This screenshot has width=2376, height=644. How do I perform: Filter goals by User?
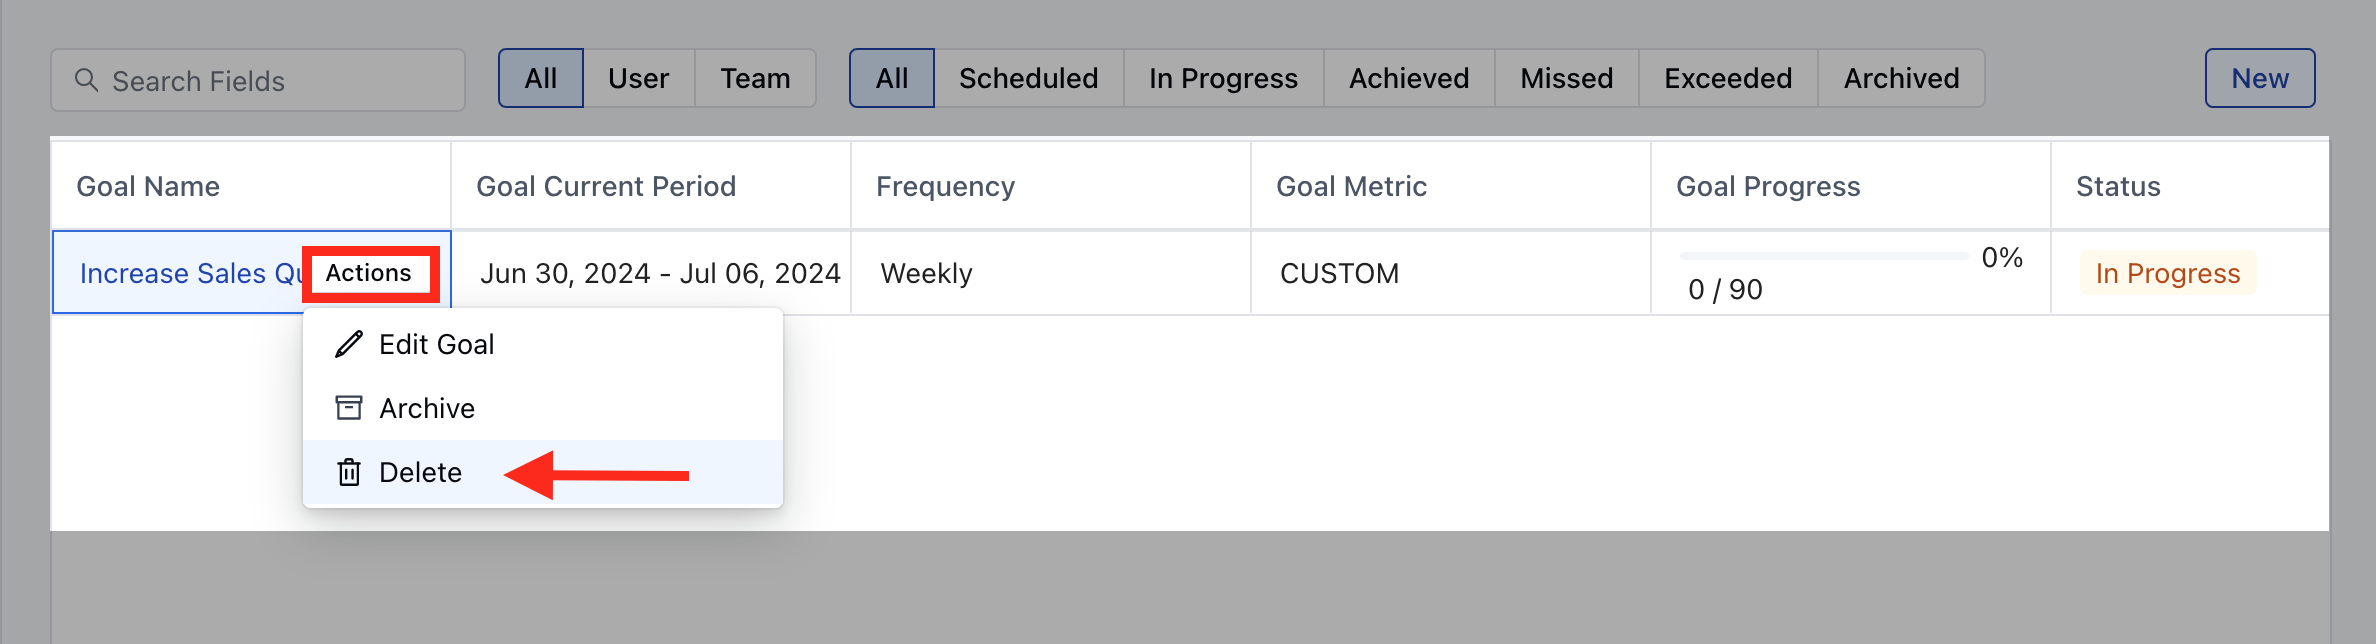click(x=639, y=78)
